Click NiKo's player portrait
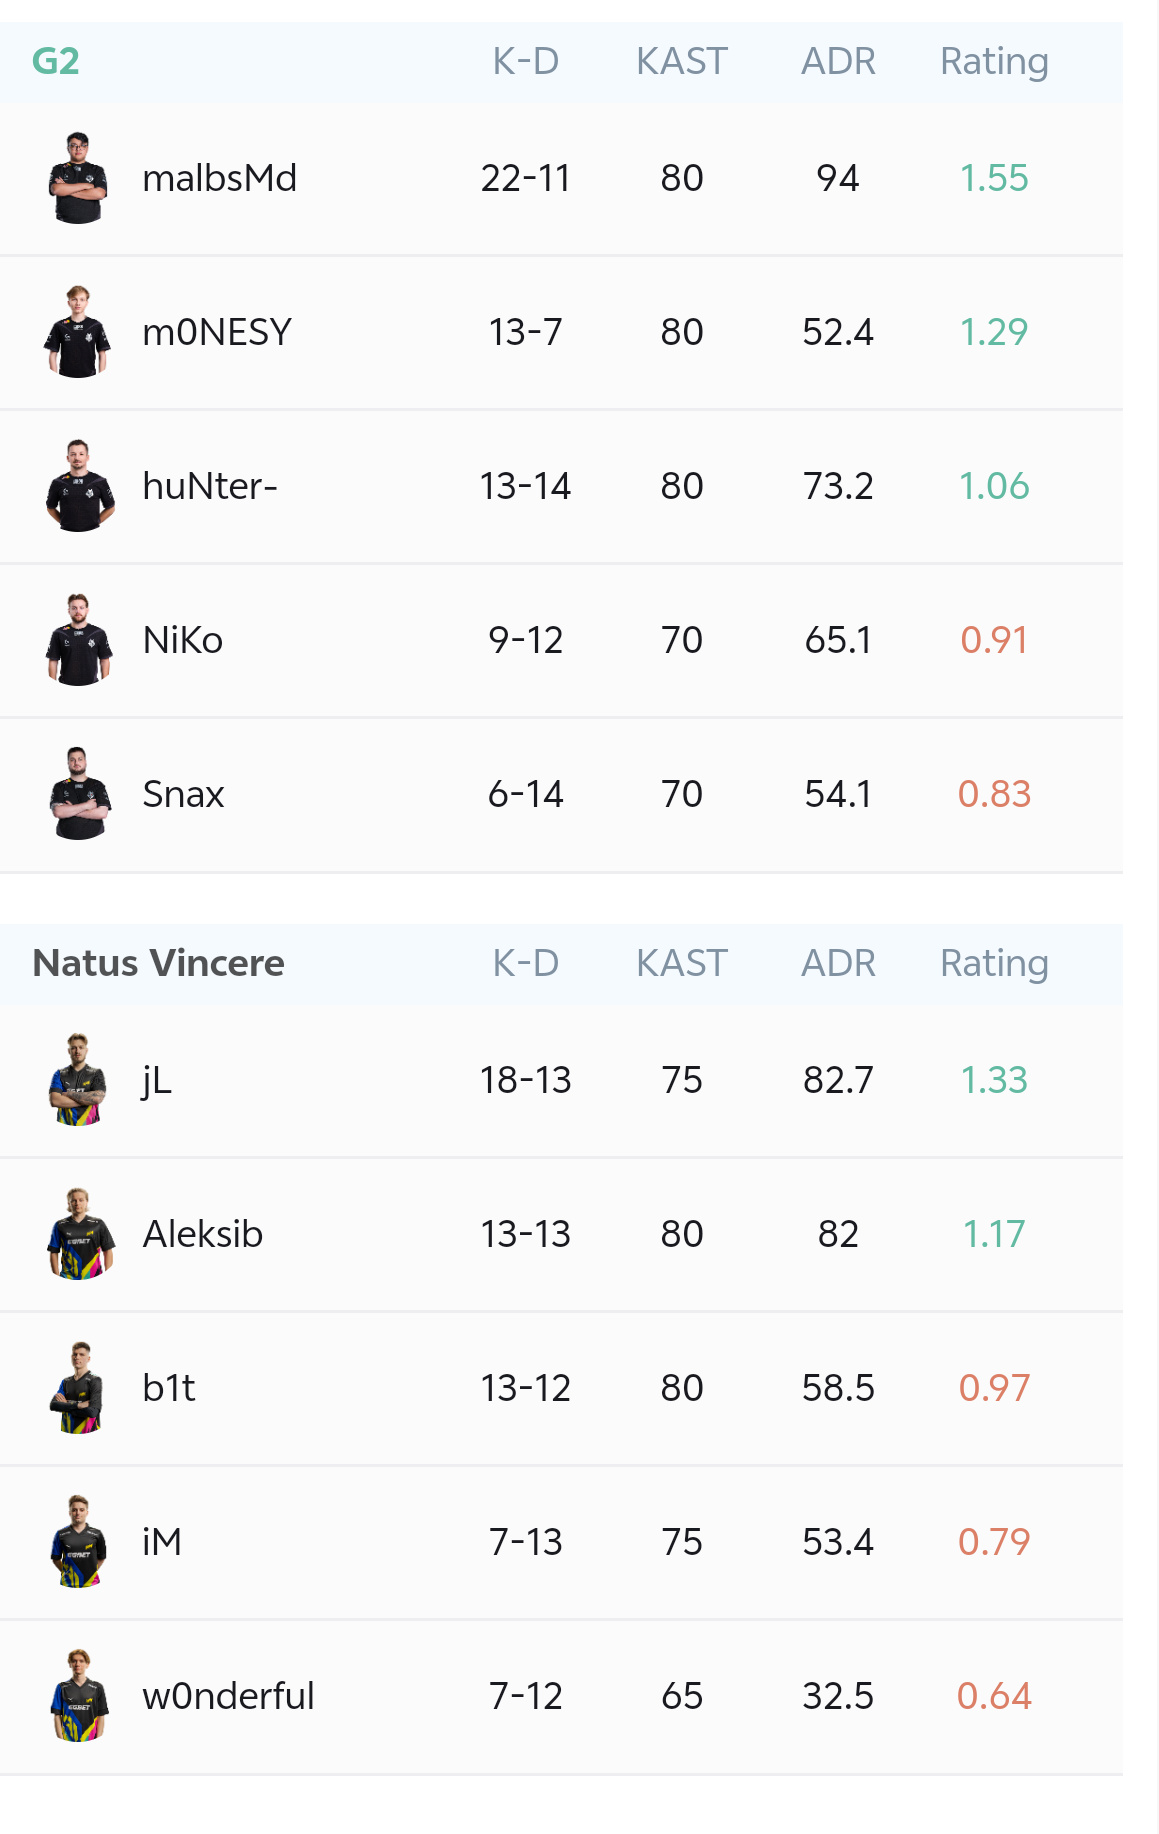The height and width of the screenshot is (1834, 1159). pyautogui.click(x=78, y=640)
